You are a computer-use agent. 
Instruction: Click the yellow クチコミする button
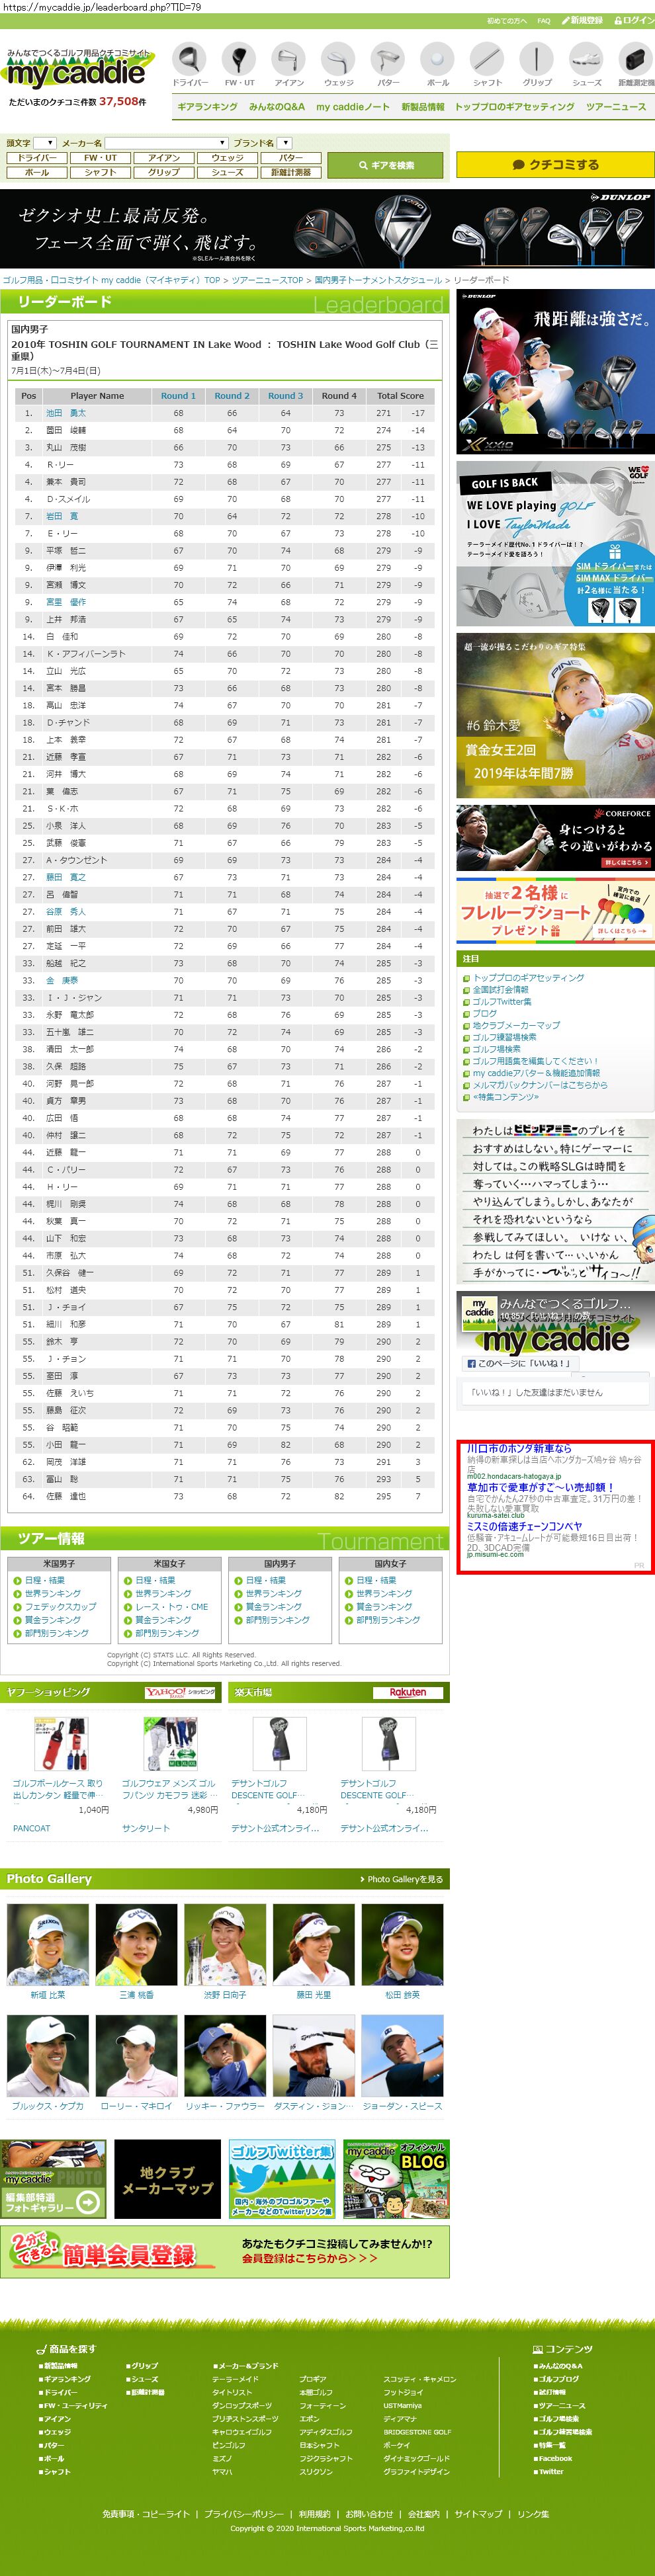555,165
